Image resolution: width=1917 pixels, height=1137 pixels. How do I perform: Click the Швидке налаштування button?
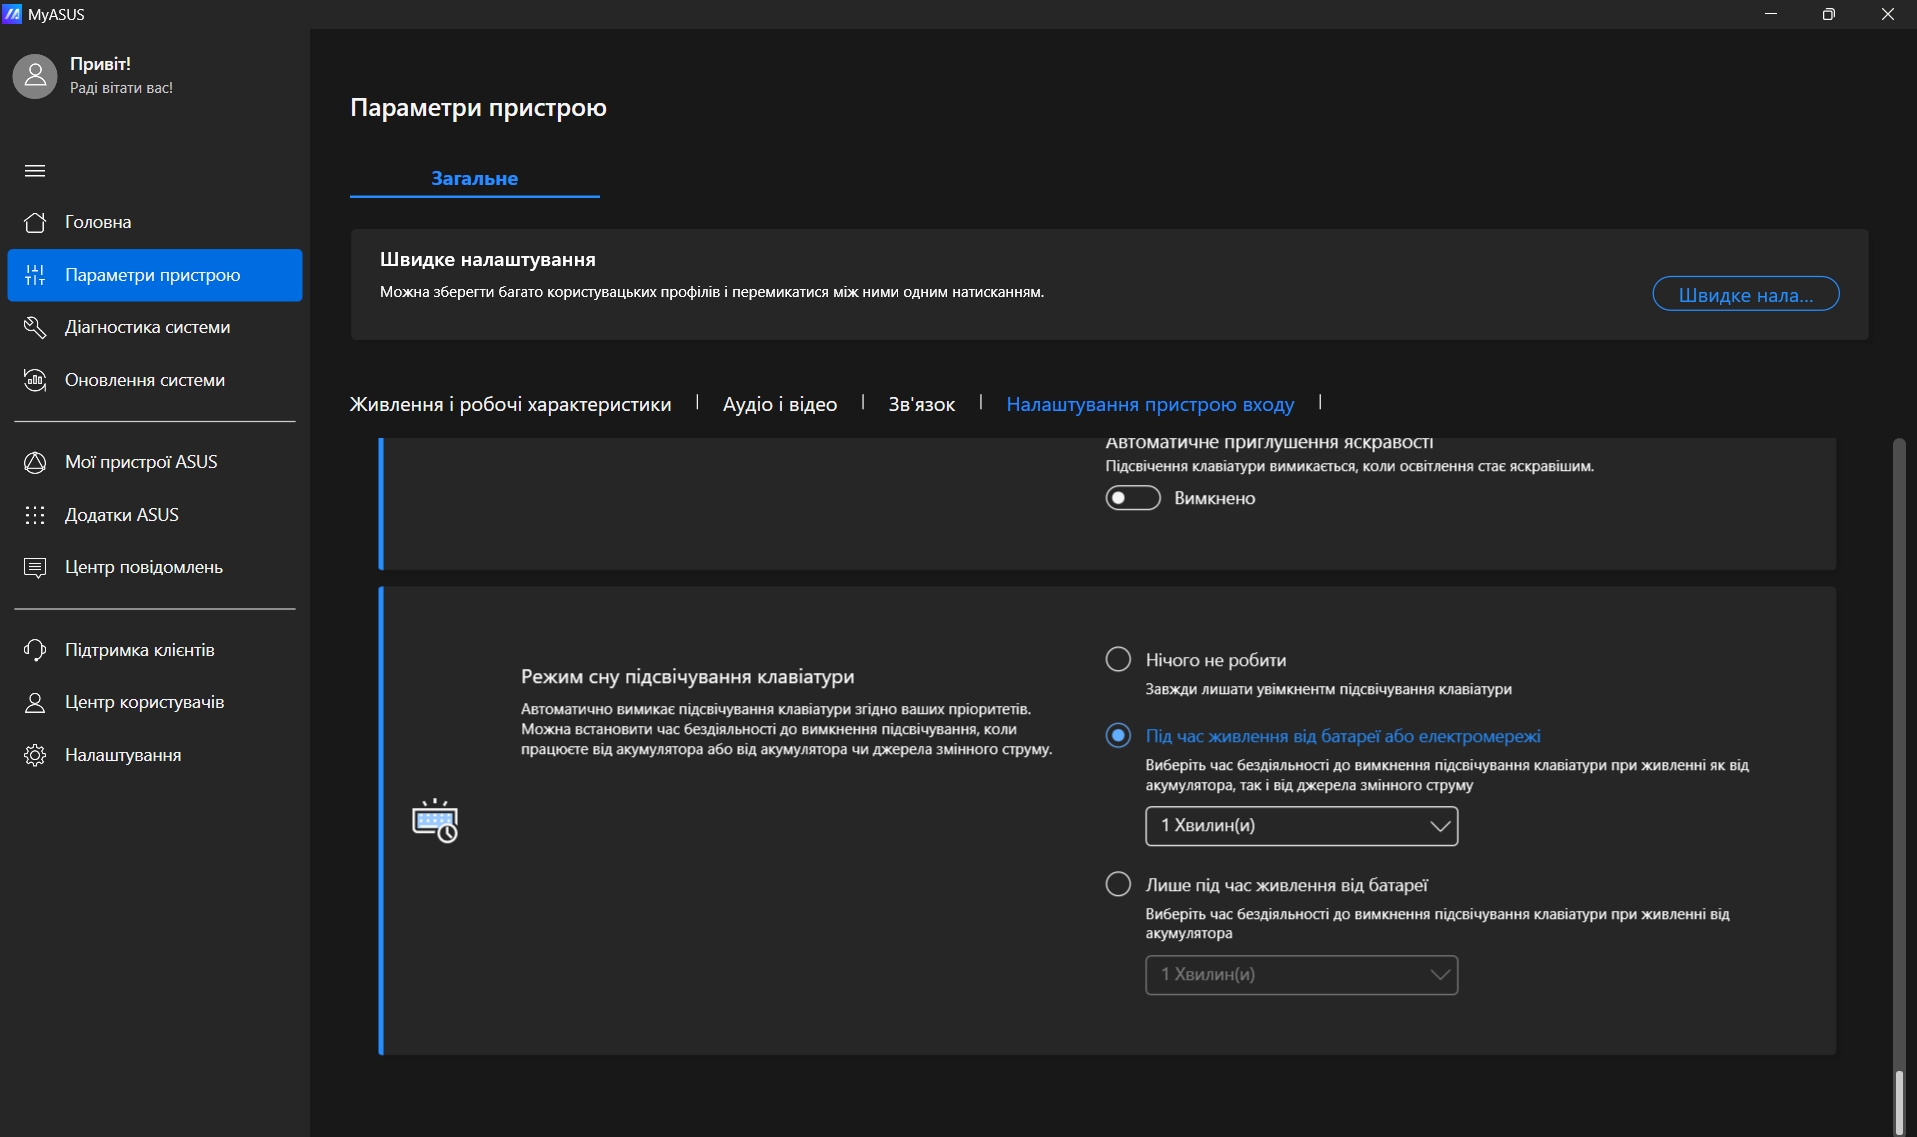(x=1745, y=294)
